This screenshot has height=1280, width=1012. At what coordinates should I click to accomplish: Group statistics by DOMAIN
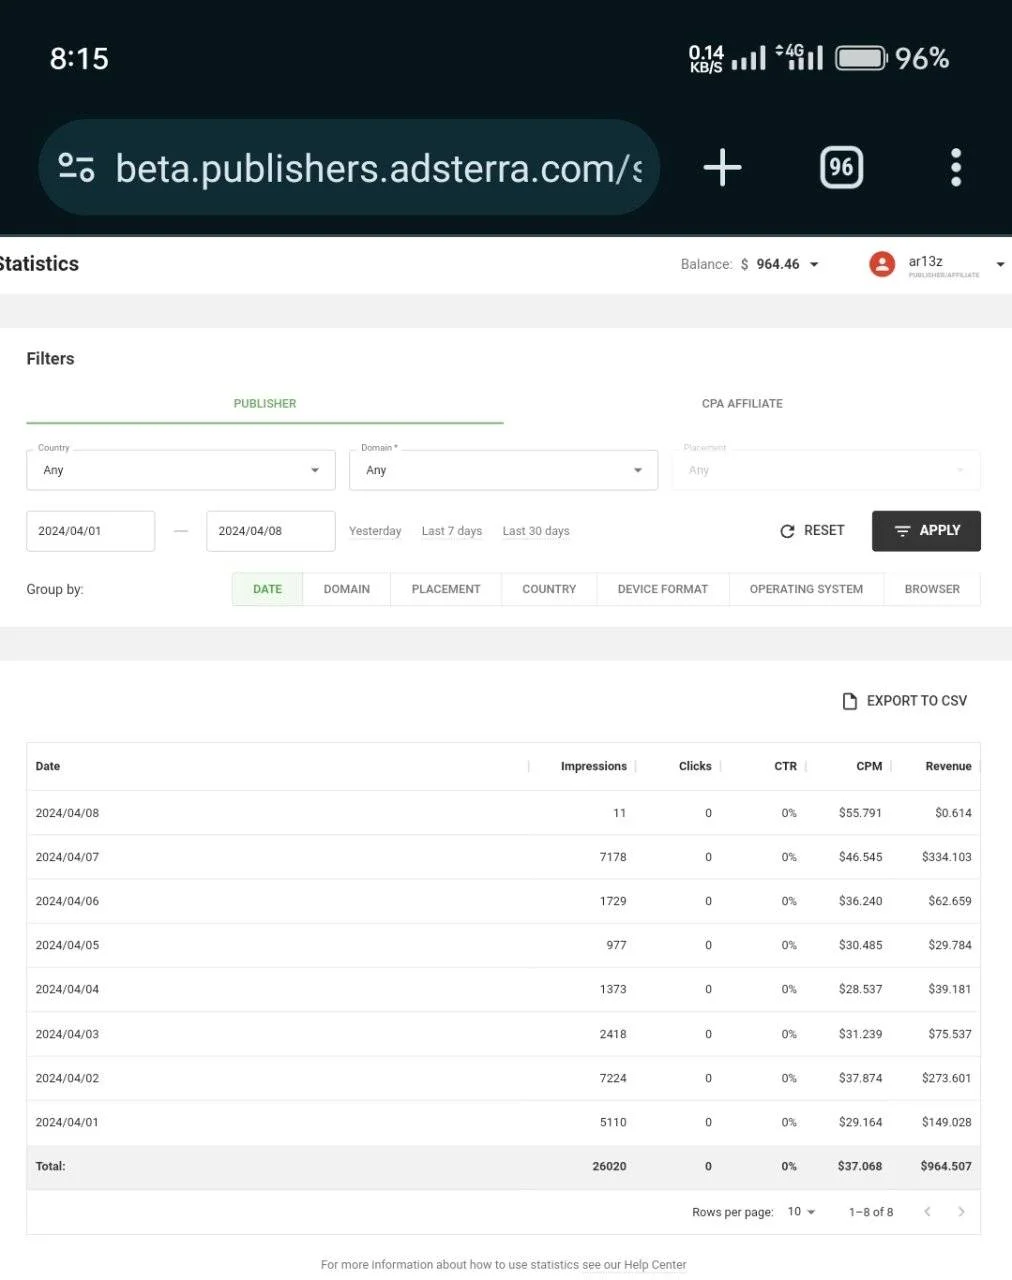347,589
